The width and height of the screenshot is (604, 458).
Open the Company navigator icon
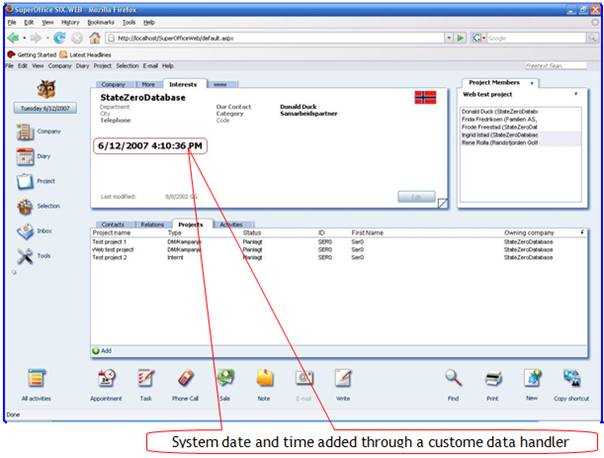(25, 132)
